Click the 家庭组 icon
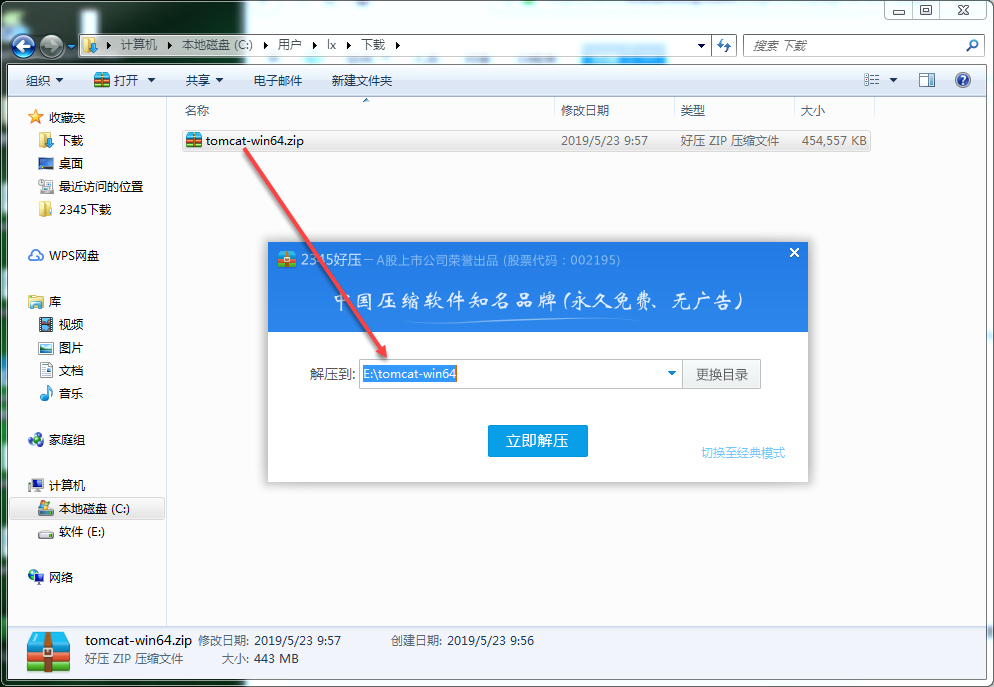 coord(36,439)
